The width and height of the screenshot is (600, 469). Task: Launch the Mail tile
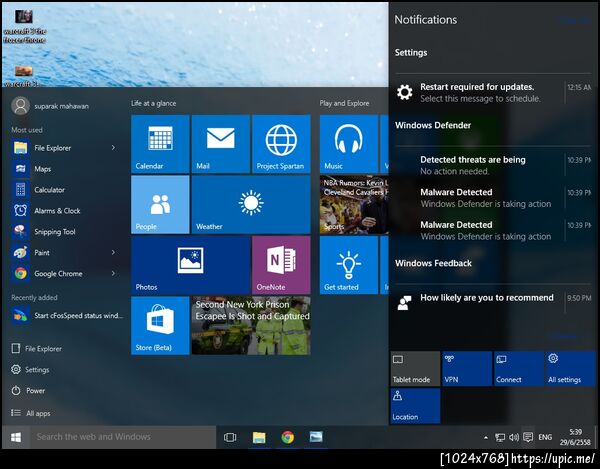coord(220,144)
